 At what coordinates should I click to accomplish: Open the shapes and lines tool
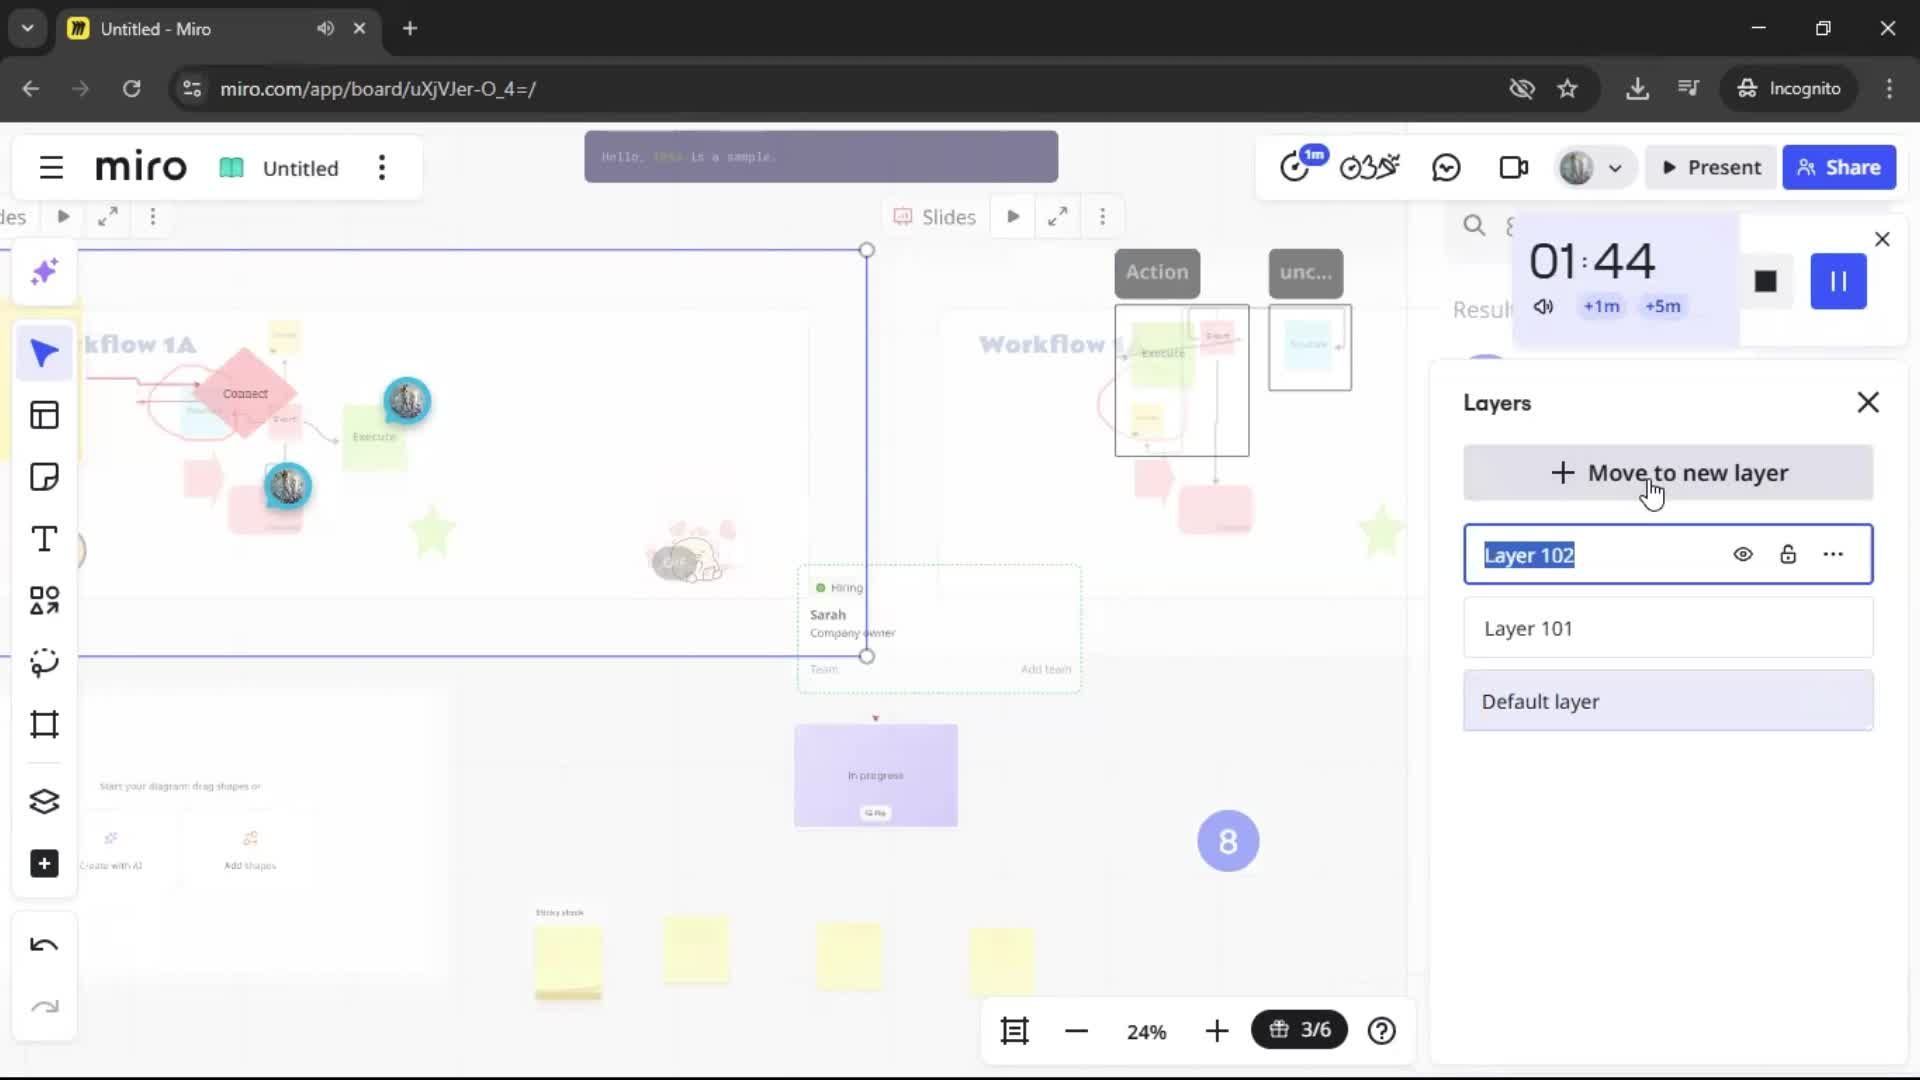click(x=44, y=601)
